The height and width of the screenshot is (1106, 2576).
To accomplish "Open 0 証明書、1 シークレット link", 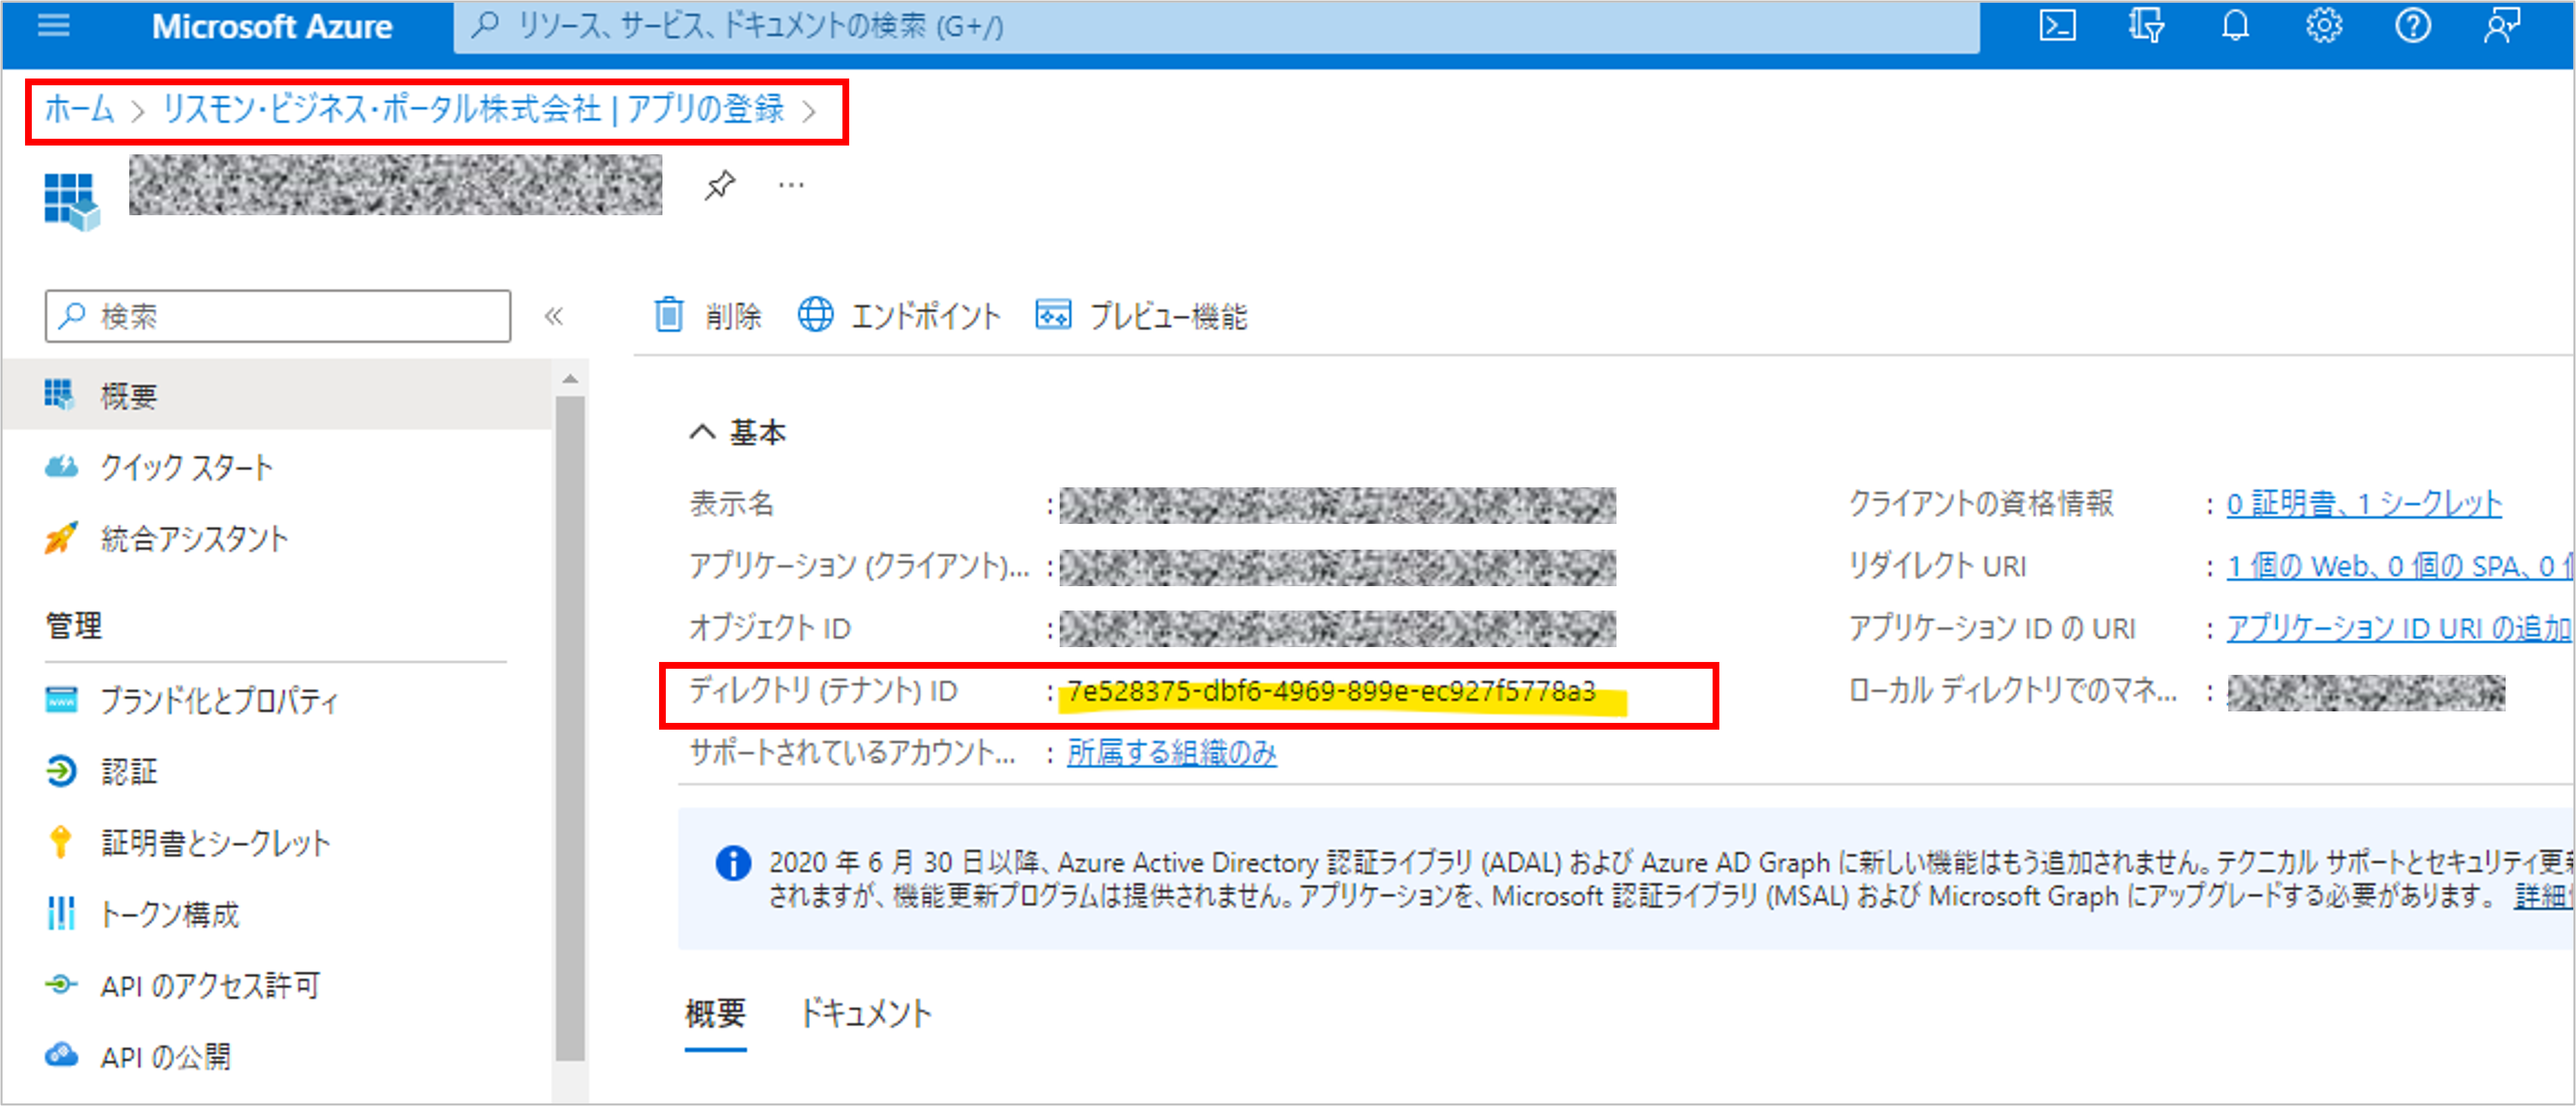I will click(2364, 504).
